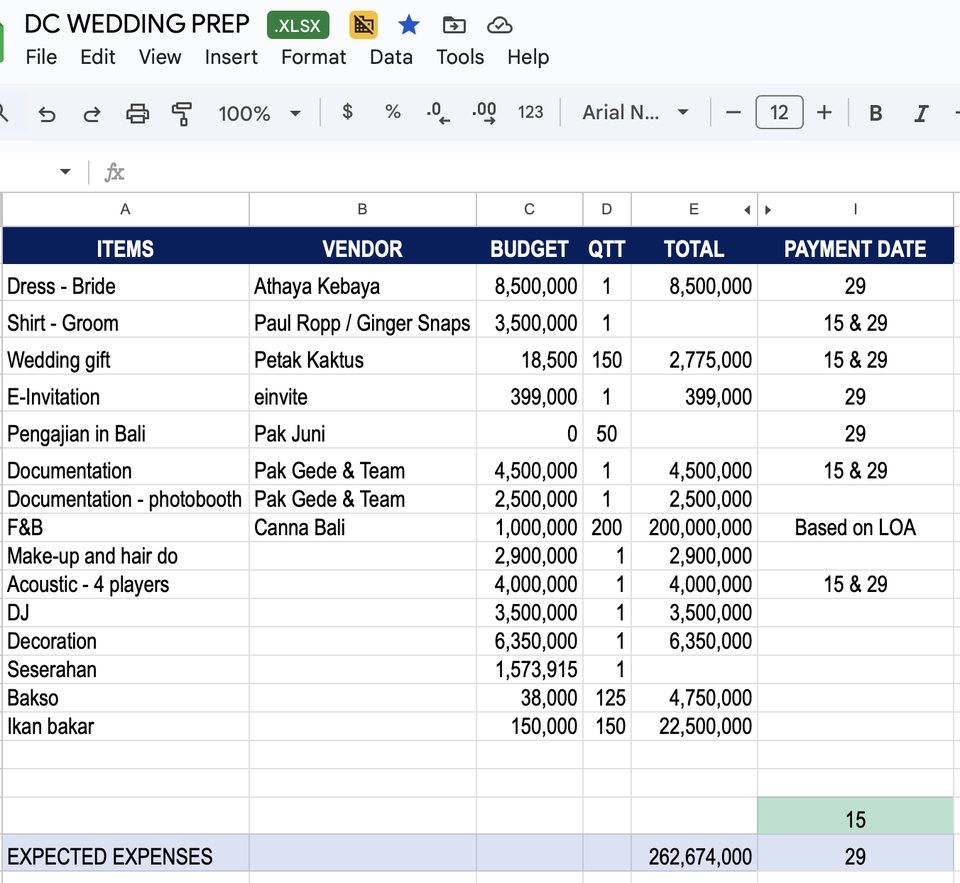Select the Dress - Bride cell
The image size is (960, 883).
click(x=126, y=284)
